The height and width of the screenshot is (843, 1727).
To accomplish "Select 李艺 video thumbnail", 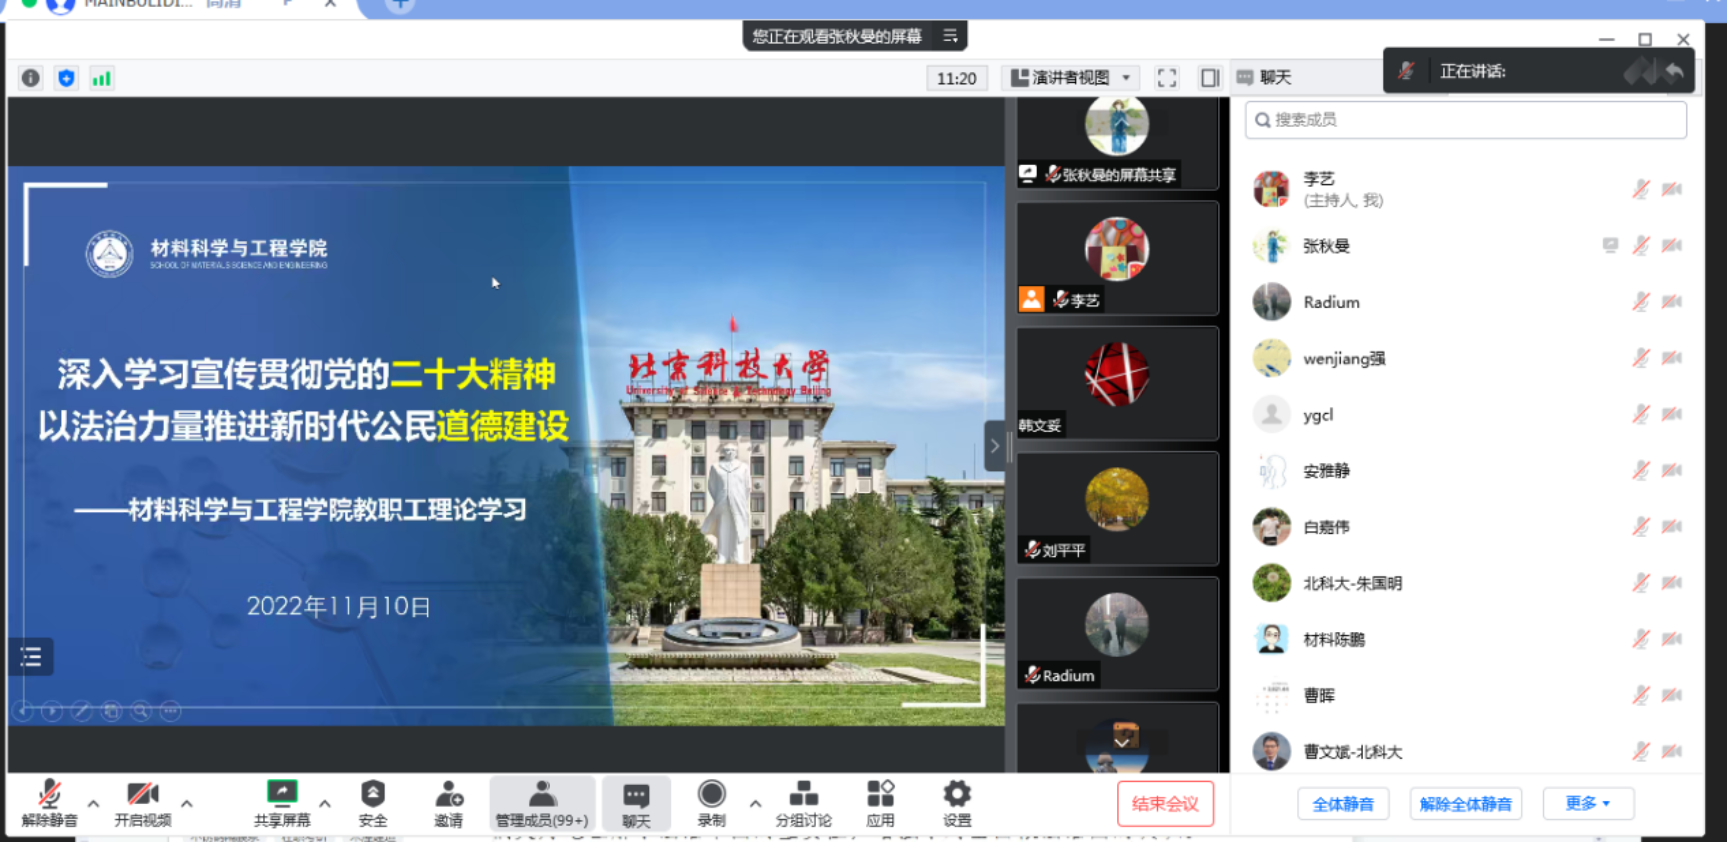I will click(1117, 258).
